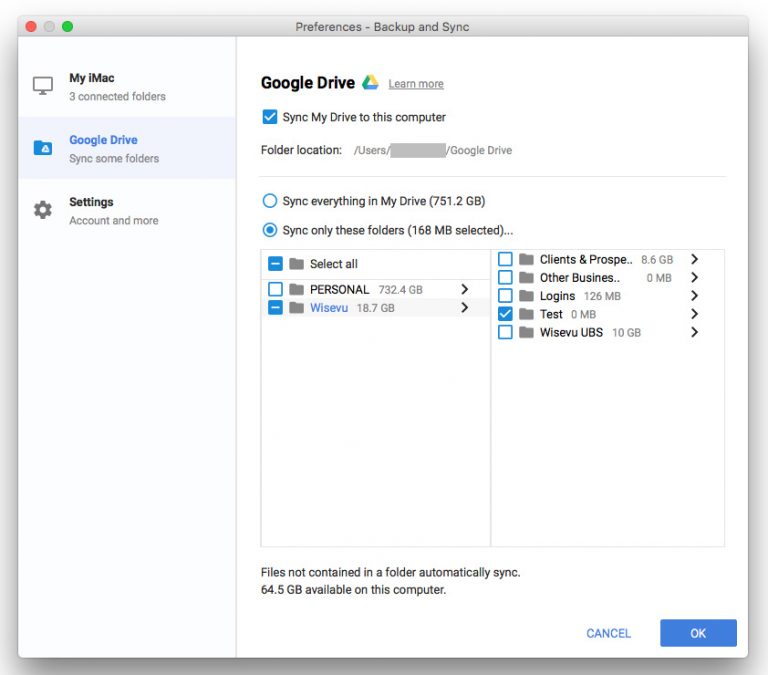
Task: Expand Other Busines.. folder chevron
Action: [x=694, y=278]
